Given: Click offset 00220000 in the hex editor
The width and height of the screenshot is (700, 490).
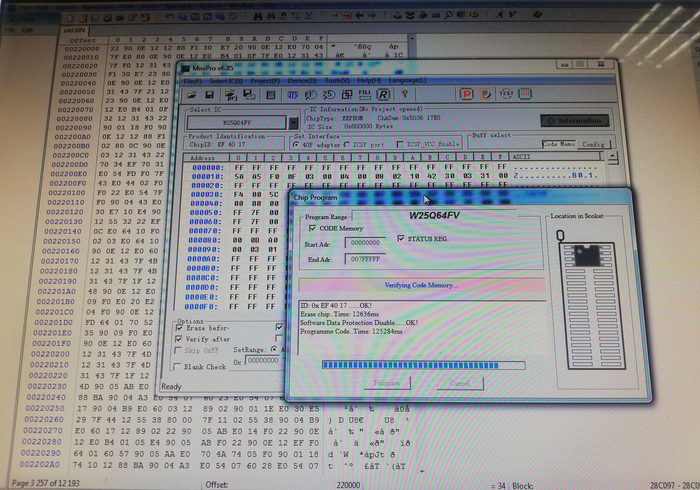Looking at the screenshot, I should pyautogui.click(x=82, y=49).
